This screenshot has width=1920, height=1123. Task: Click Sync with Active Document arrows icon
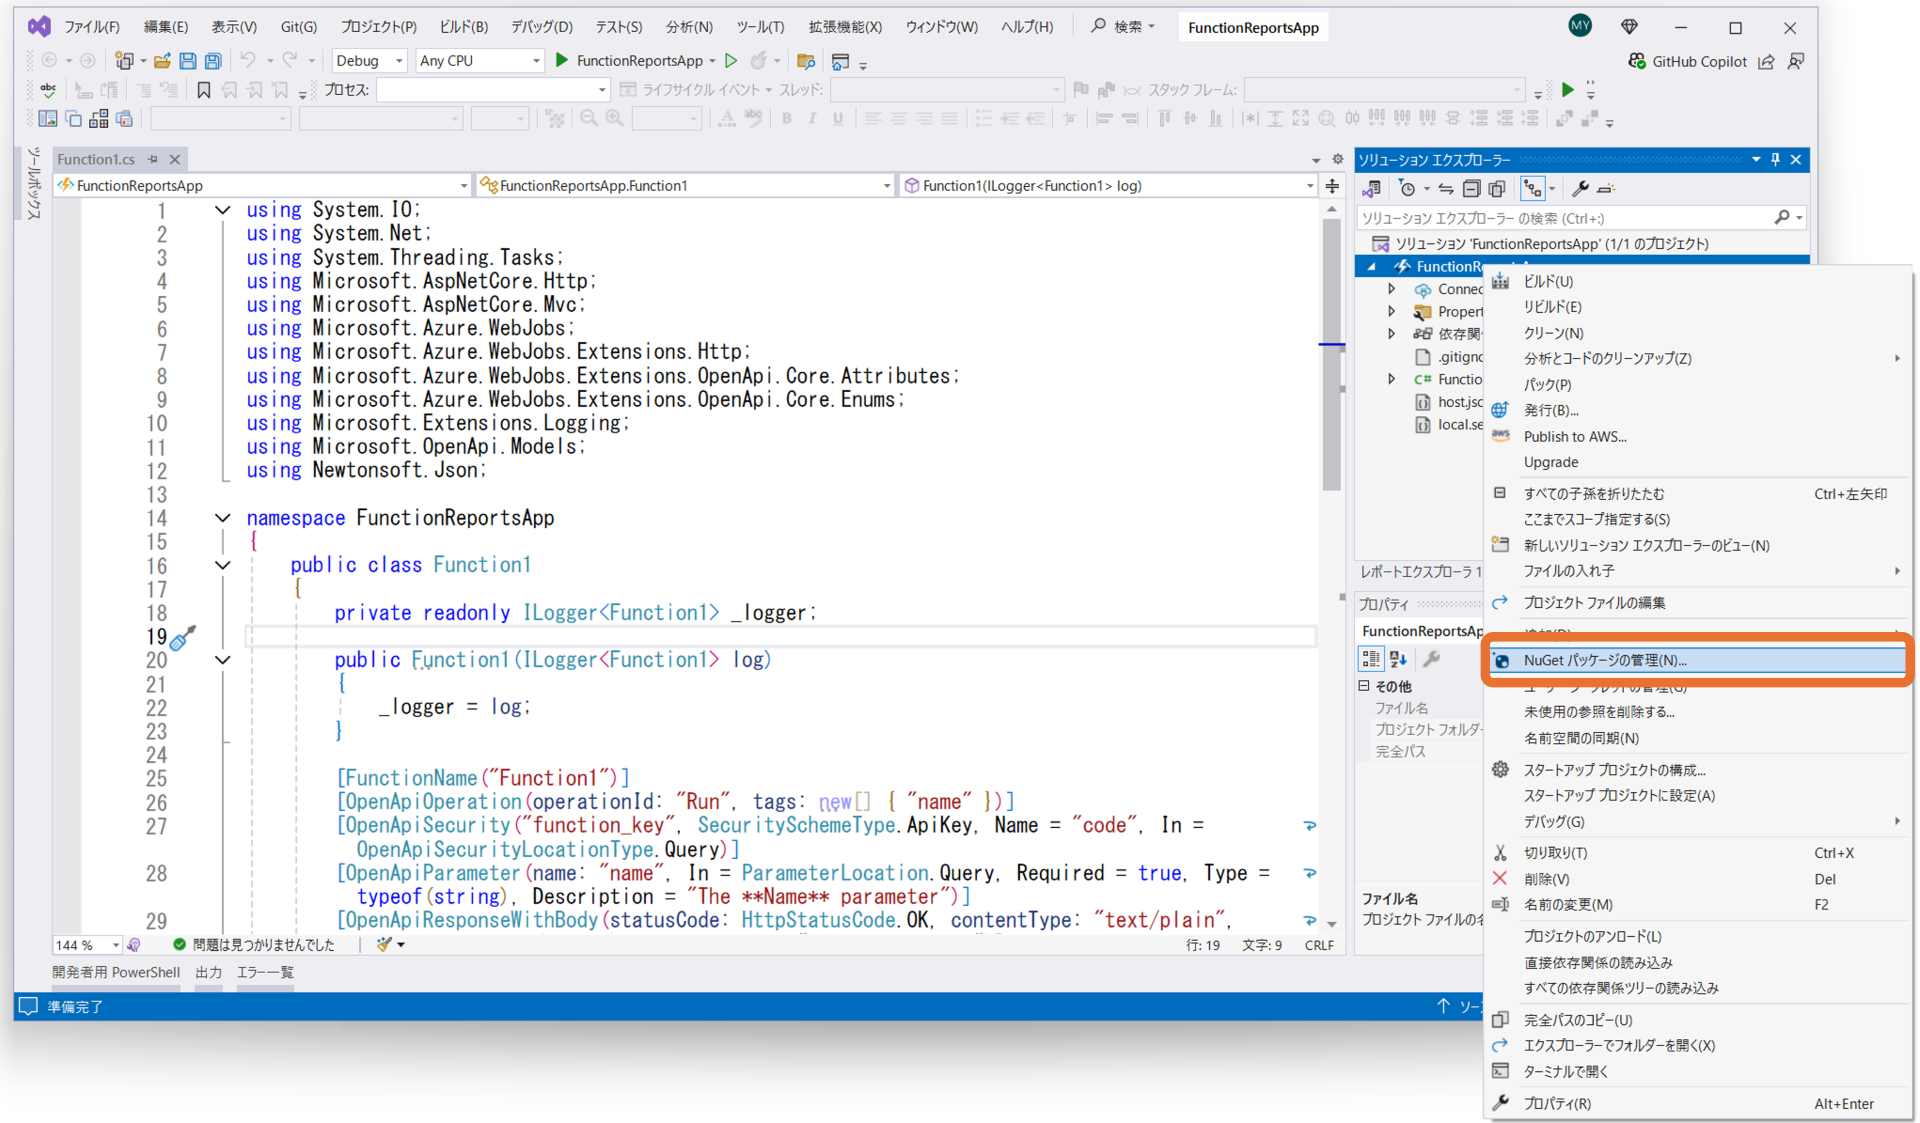pyautogui.click(x=1446, y=188)
